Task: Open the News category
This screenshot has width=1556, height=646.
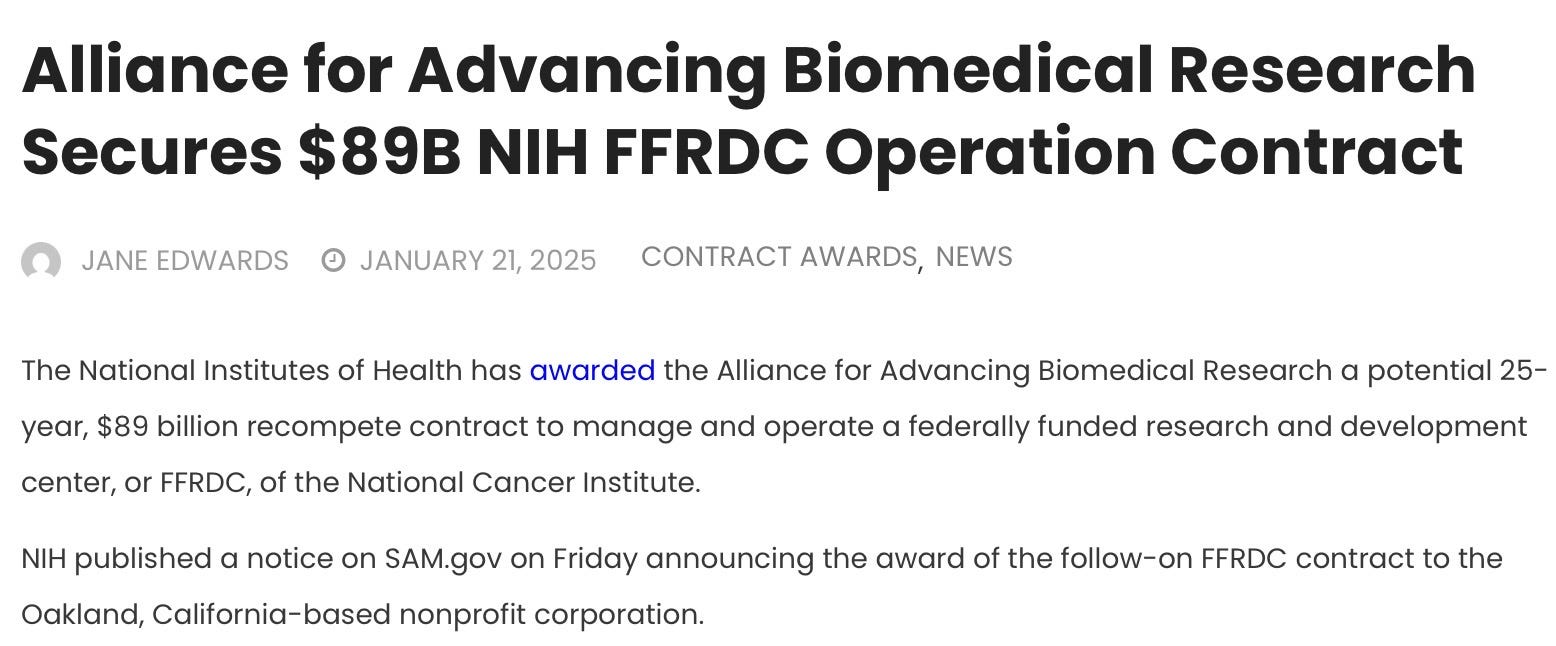Action: tap(974, 257)
